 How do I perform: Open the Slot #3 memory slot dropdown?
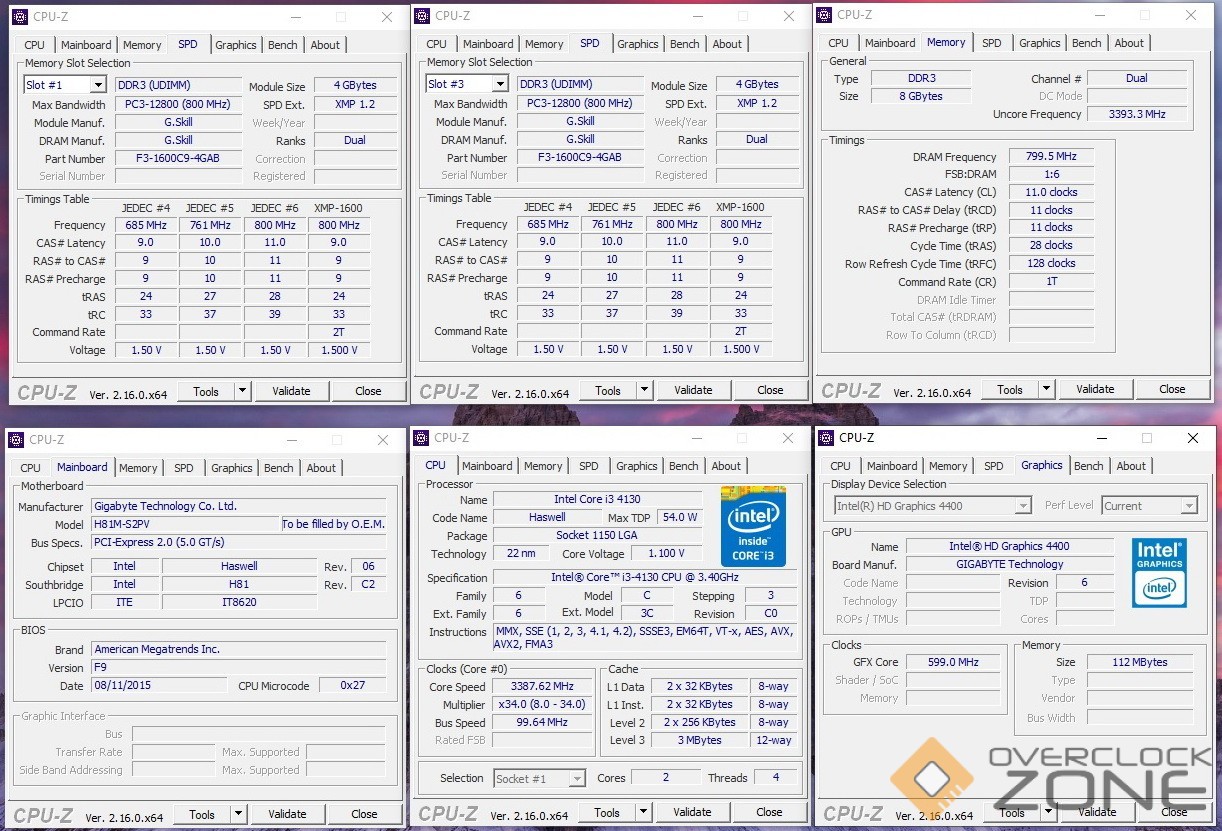(499, 84)
